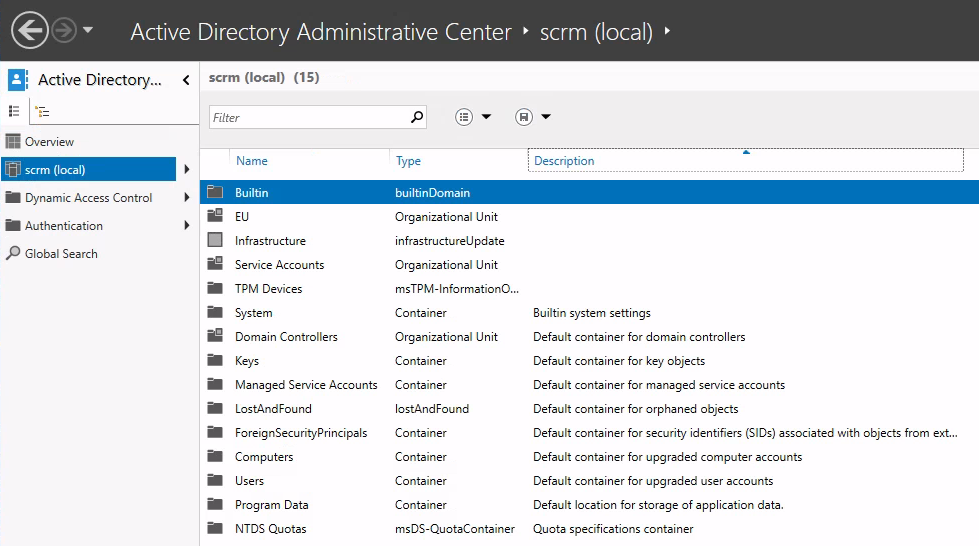Select the NTDS Quotas entry

point(270,529)
